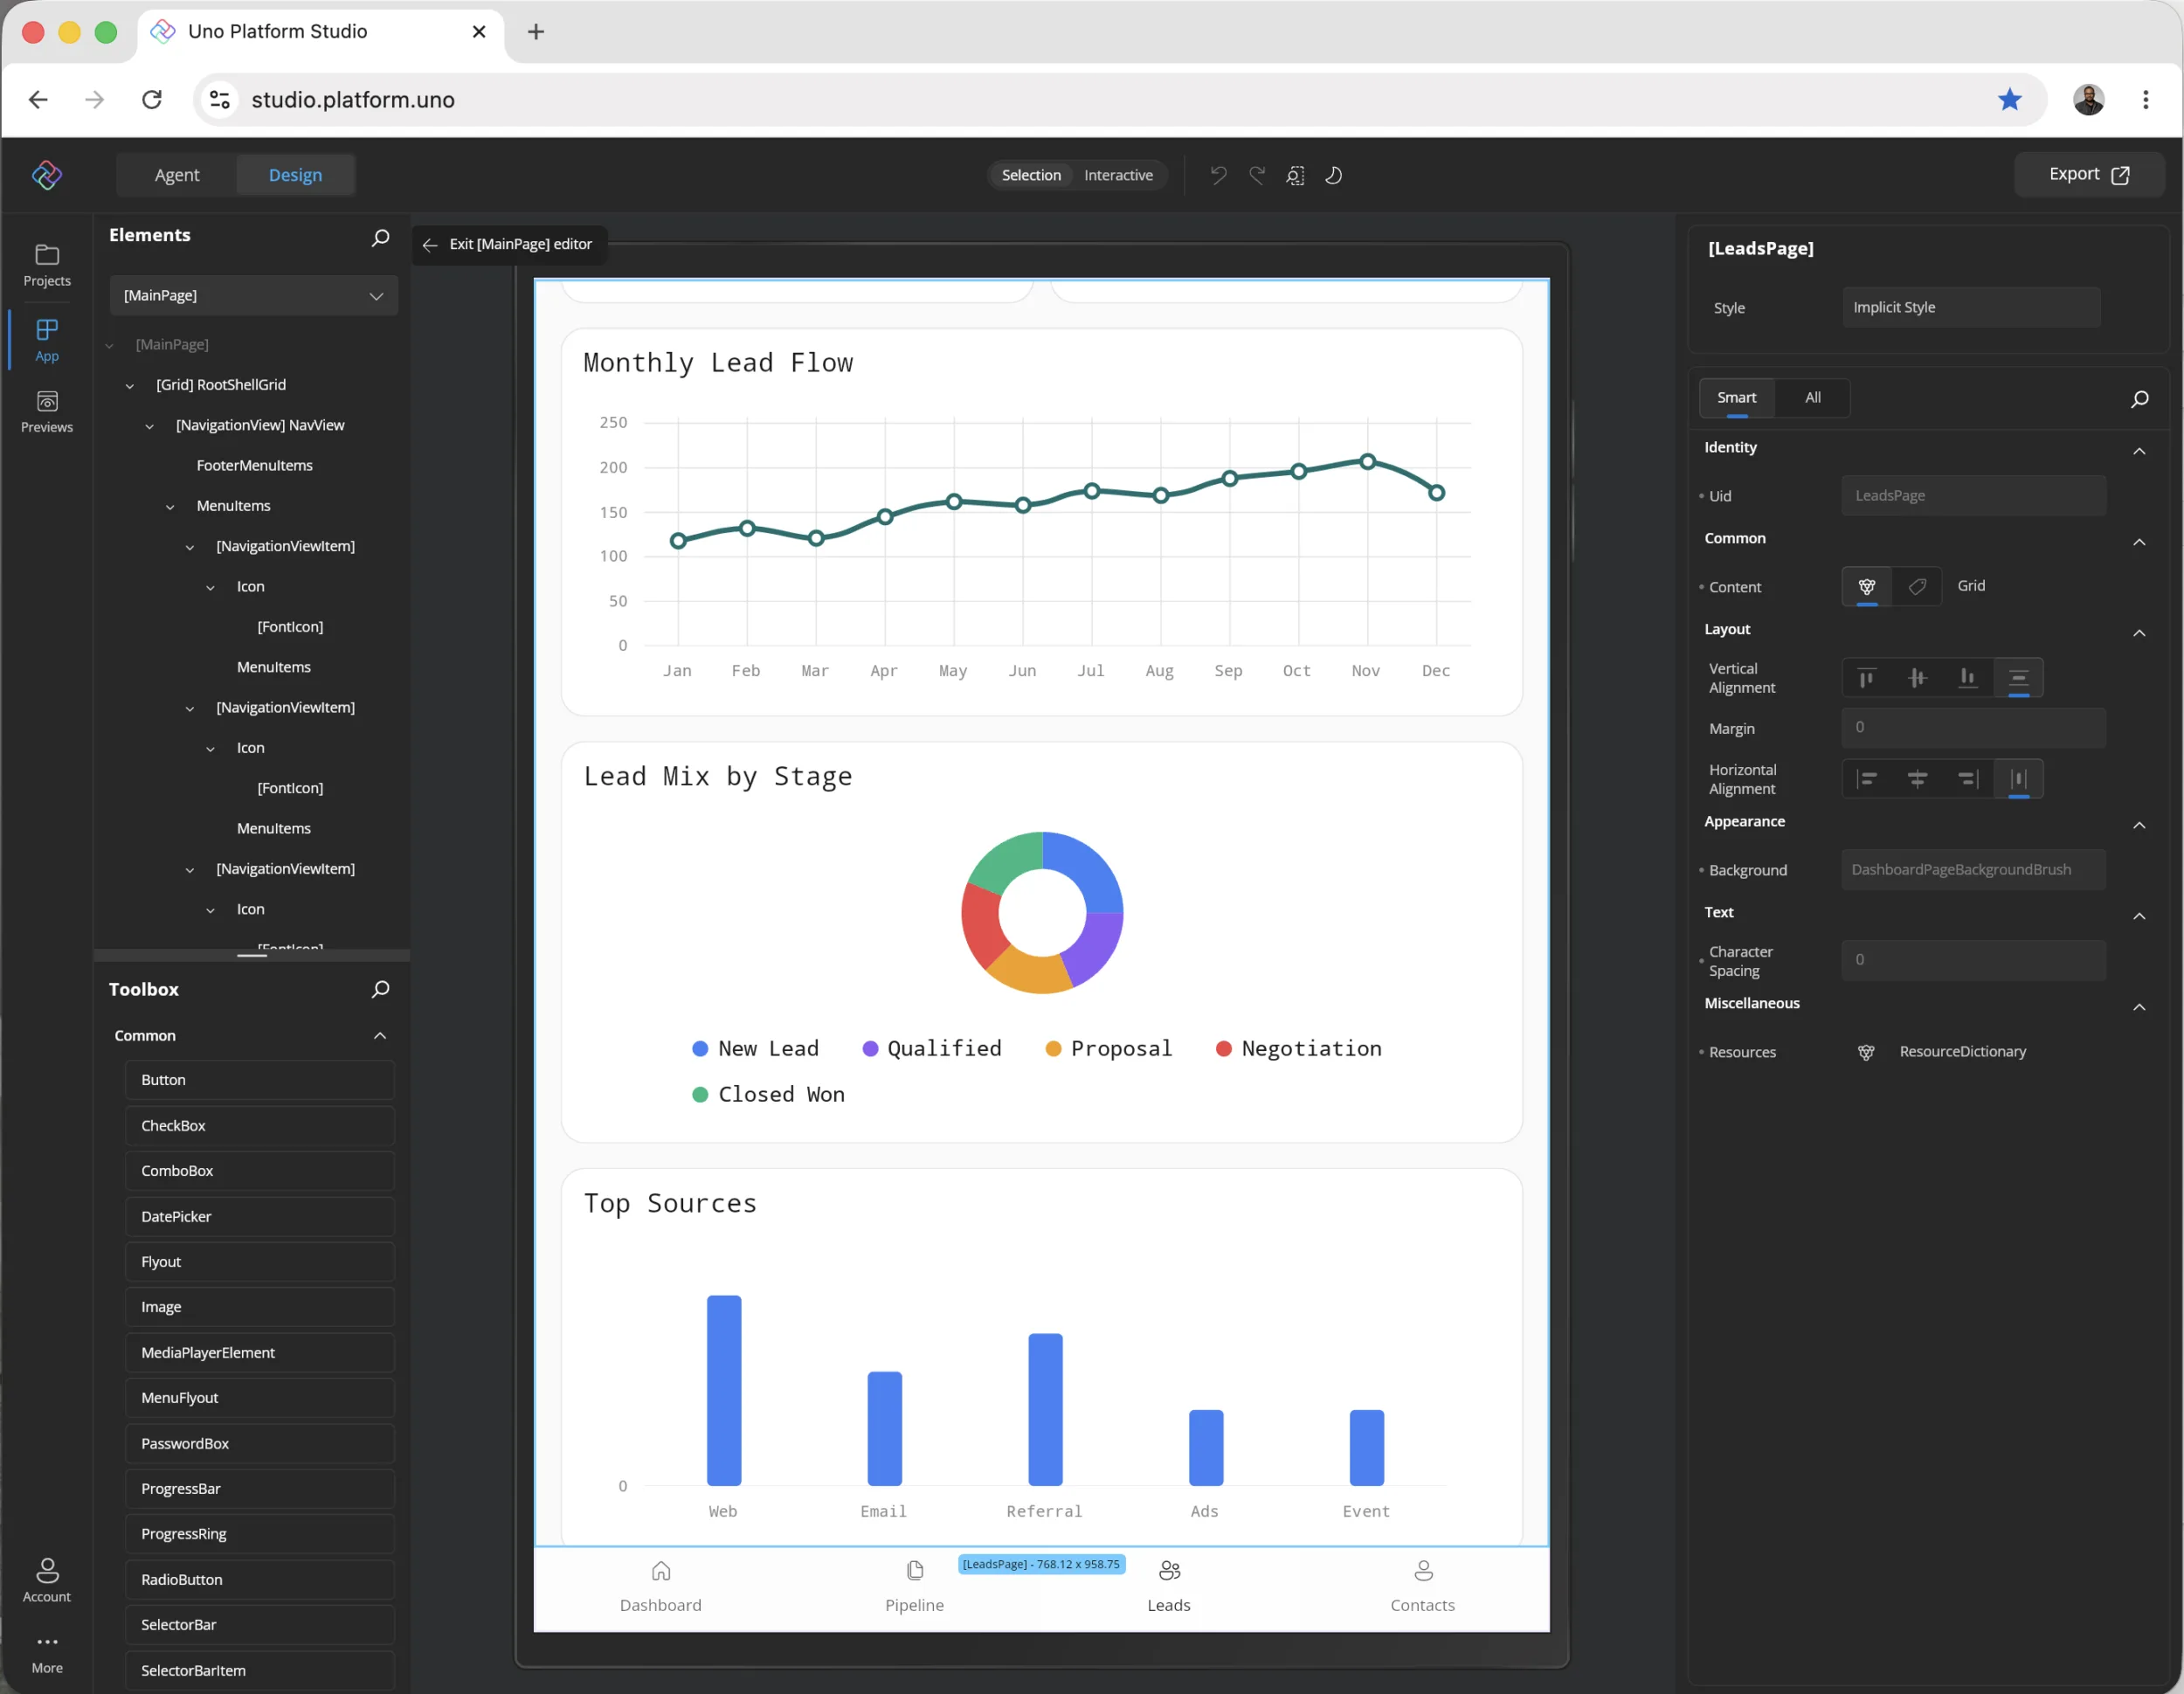Switch to the Design tab
This screenshot has width=2184, height=1694.
pos(295,175)
